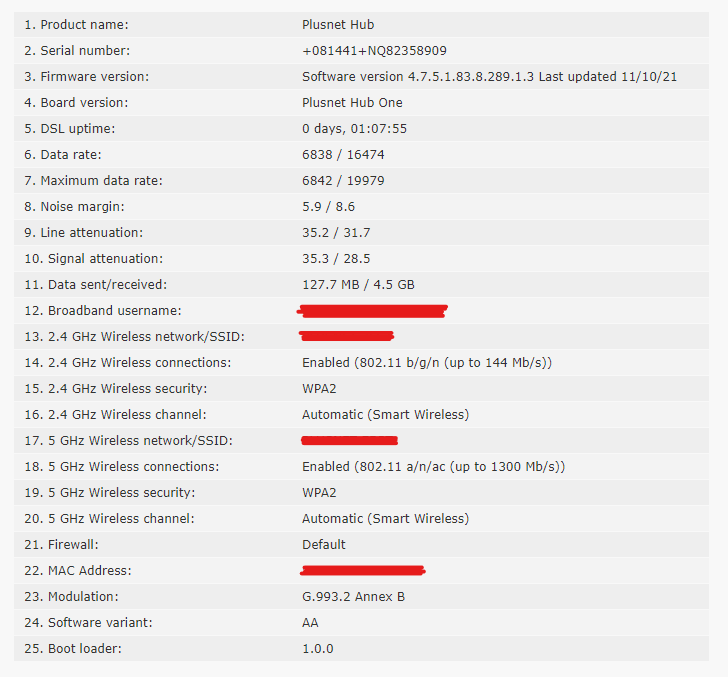
Task: Click the Data sent/received value
Action: [x=358, y=284]
